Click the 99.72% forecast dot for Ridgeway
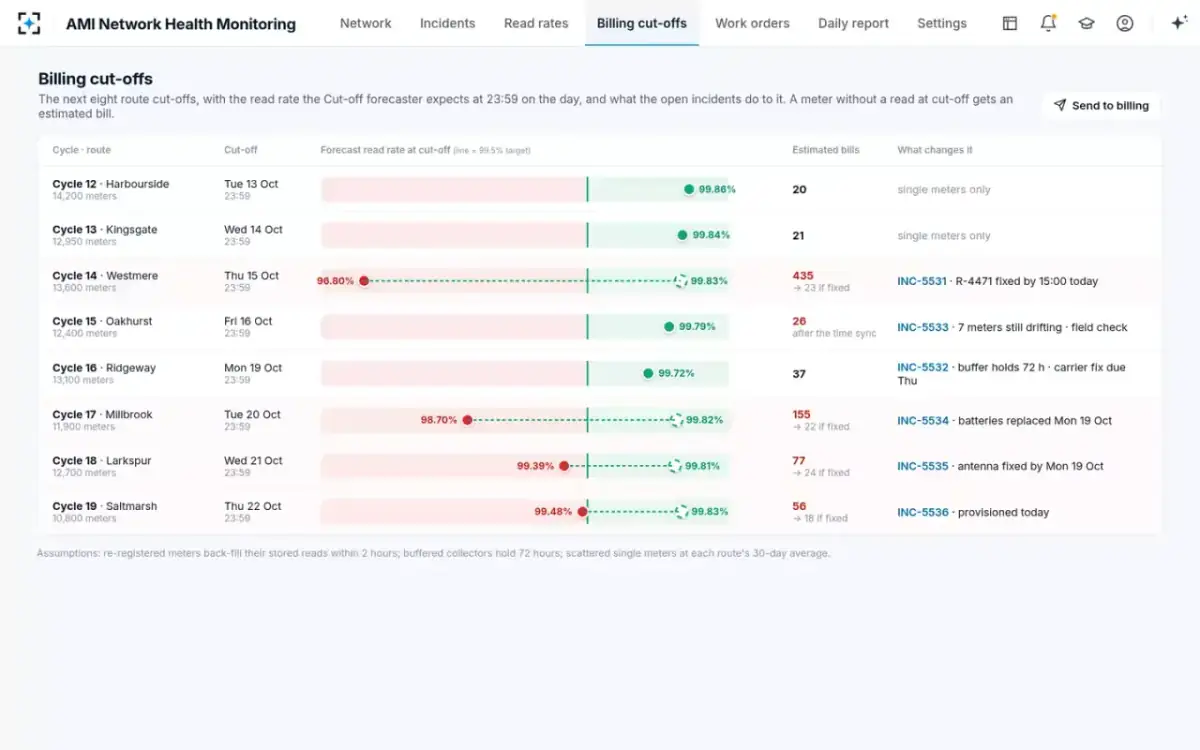The image size is (1200, 750). coord(647,373)
